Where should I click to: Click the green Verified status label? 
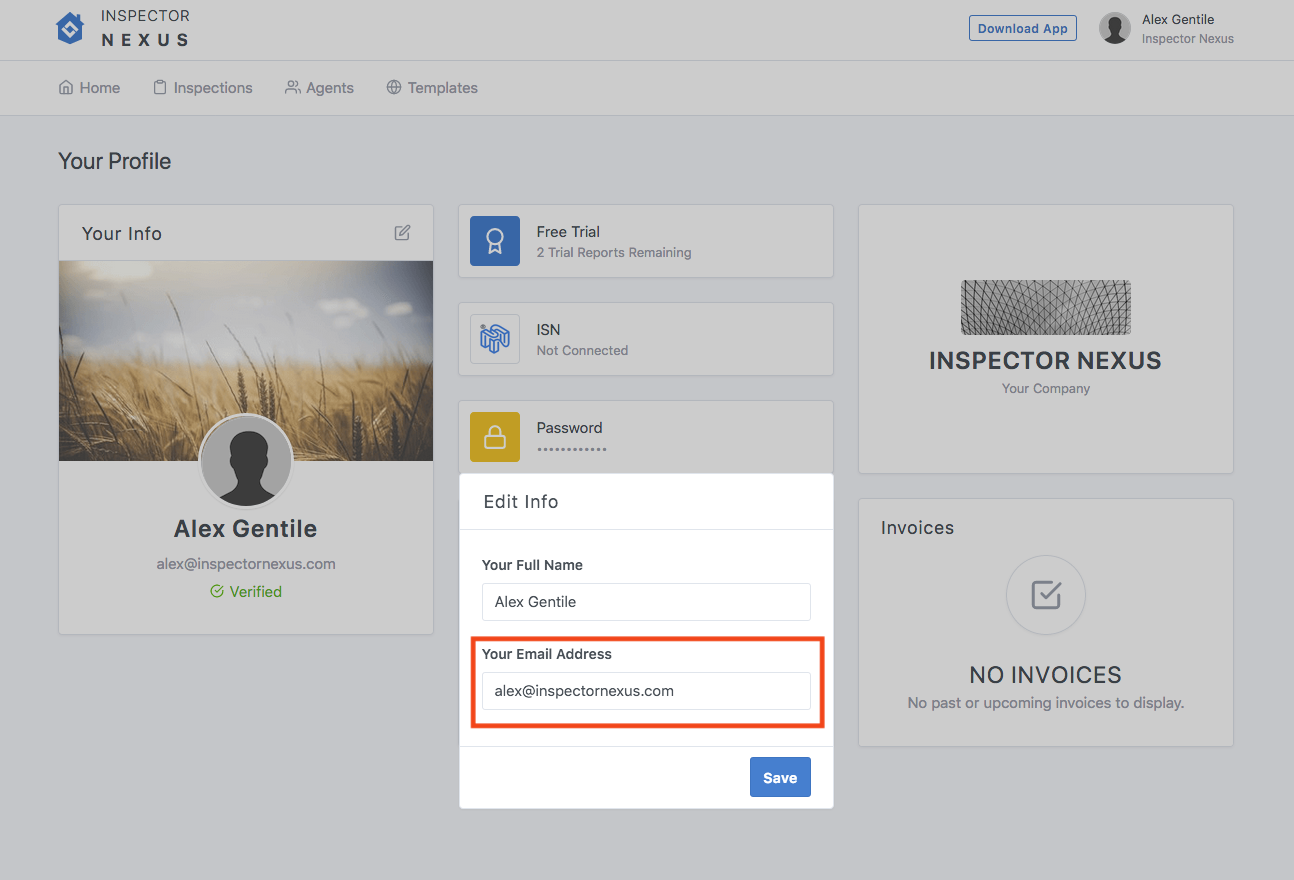(x=246, y=592)
